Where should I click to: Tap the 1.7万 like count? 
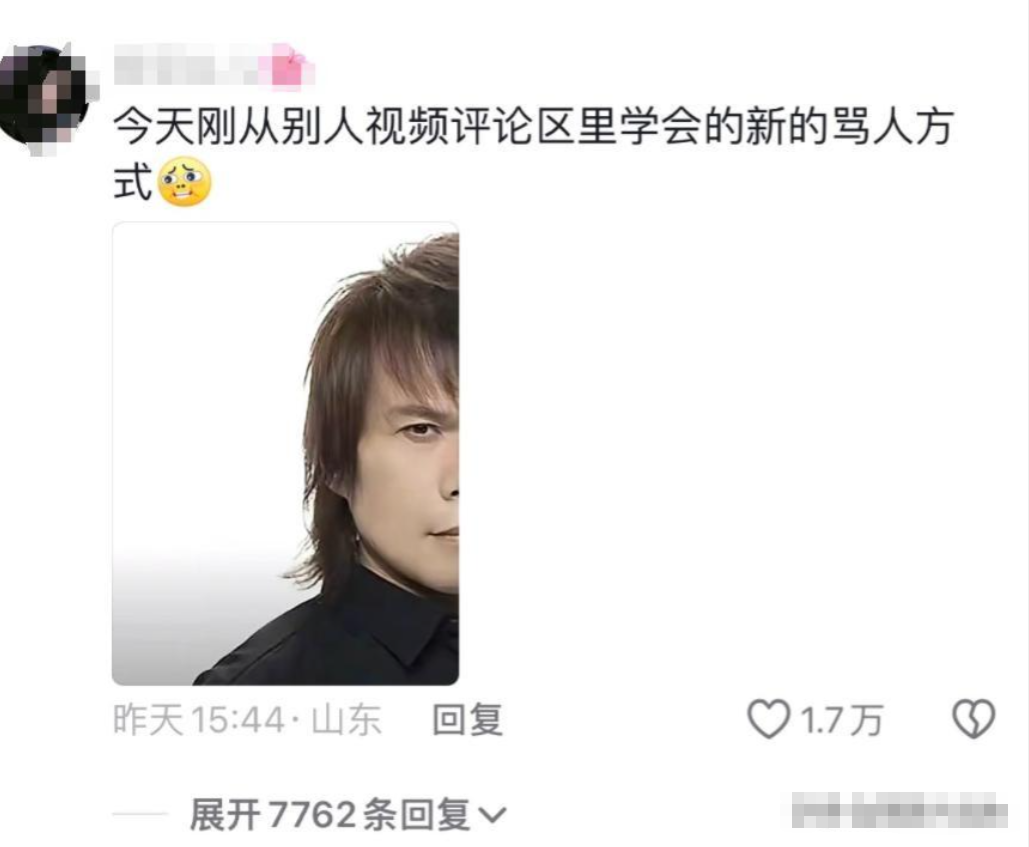pos(841,720)
